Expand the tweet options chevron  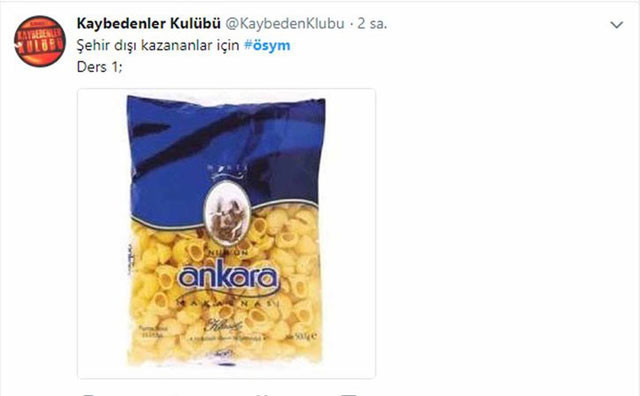click(x=616, y=25)
